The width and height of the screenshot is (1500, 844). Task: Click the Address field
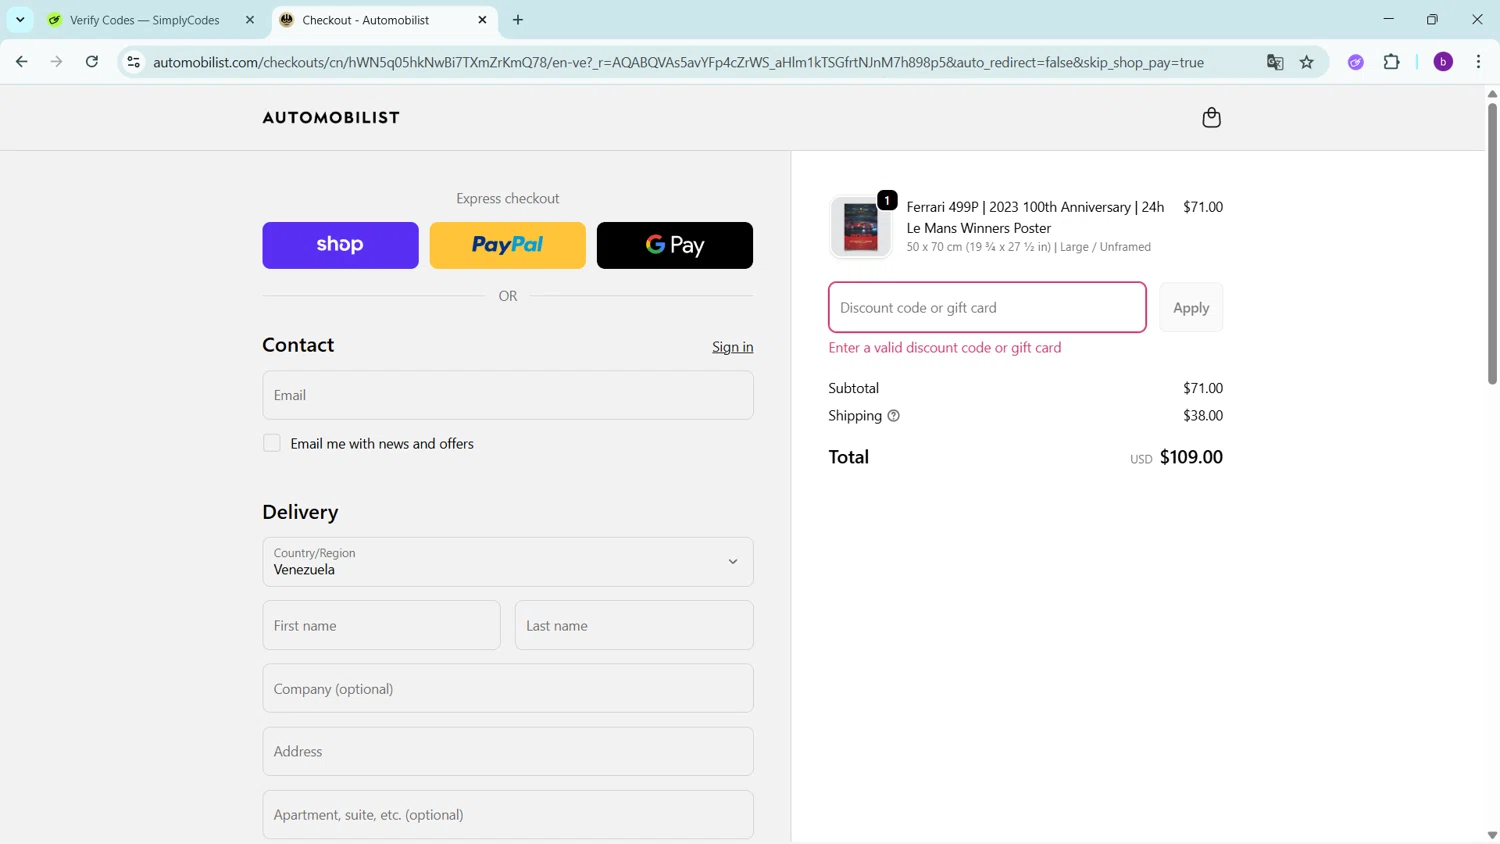coord(508,751)
